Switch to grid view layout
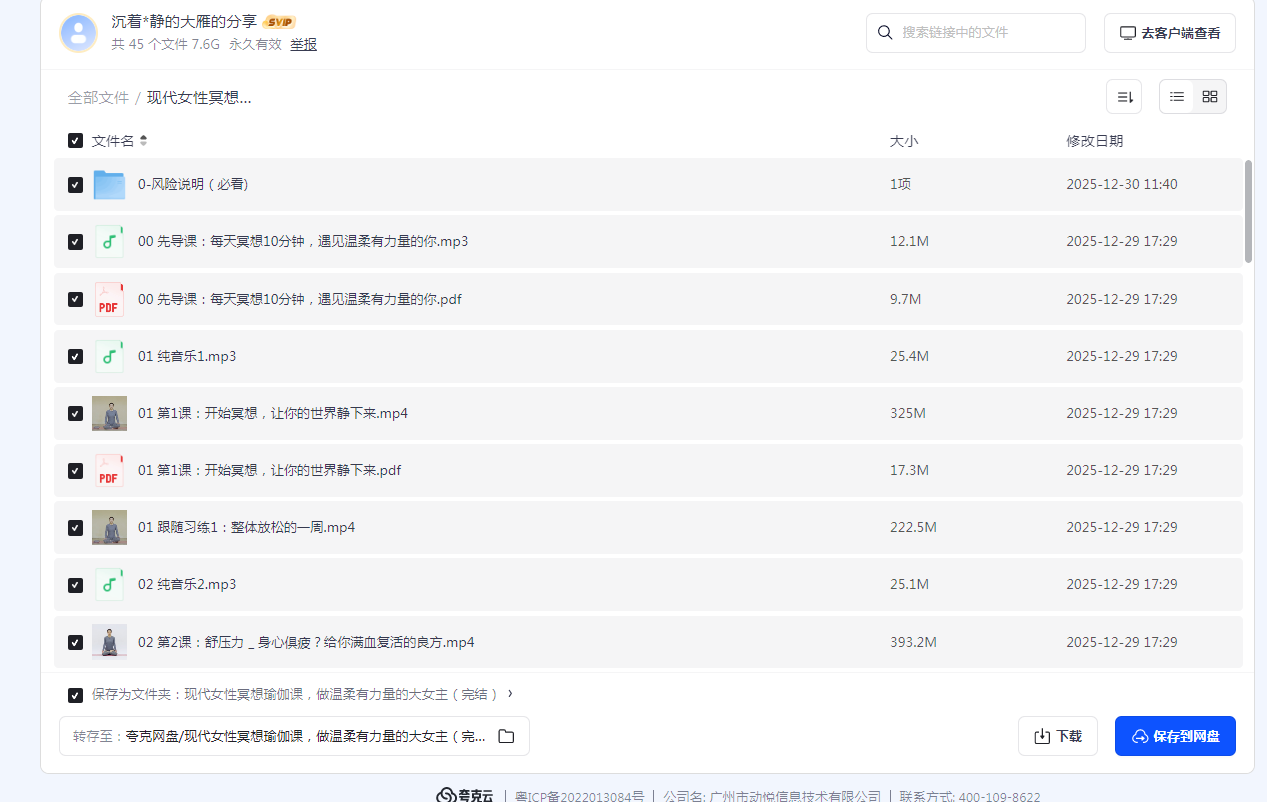The width and height of the screenshot is (1267, 802). tap(1210, 97)
